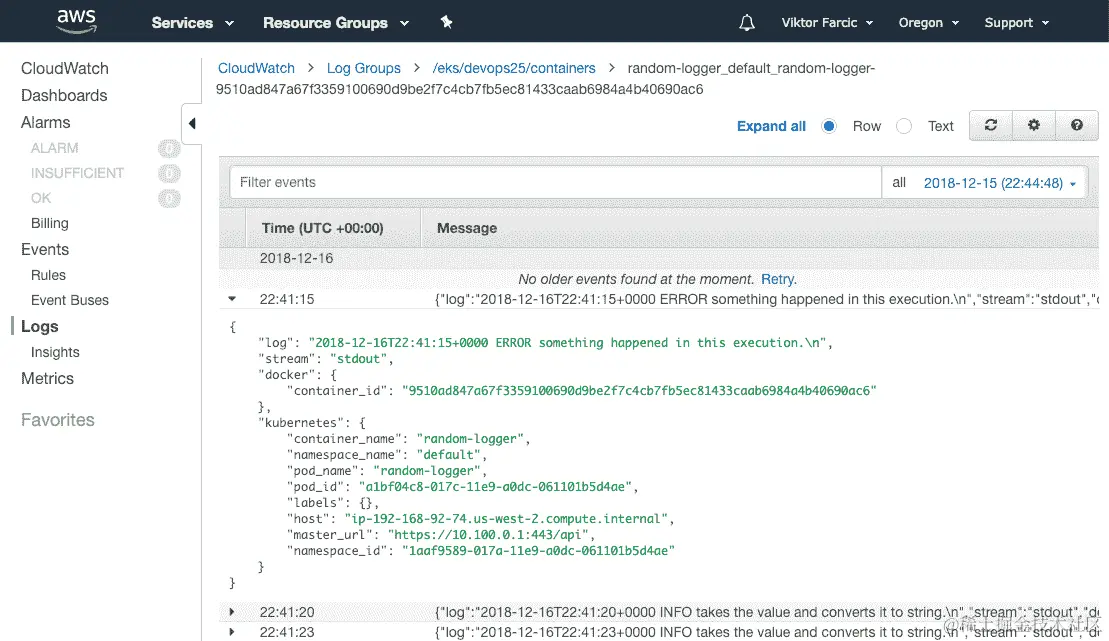Open the Viktor Farcic account menu

click(x=827, y=23)
